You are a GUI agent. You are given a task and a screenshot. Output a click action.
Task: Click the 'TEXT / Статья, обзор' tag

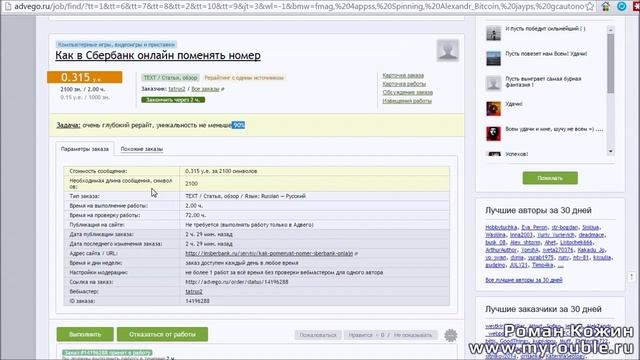tap(171, 78)
